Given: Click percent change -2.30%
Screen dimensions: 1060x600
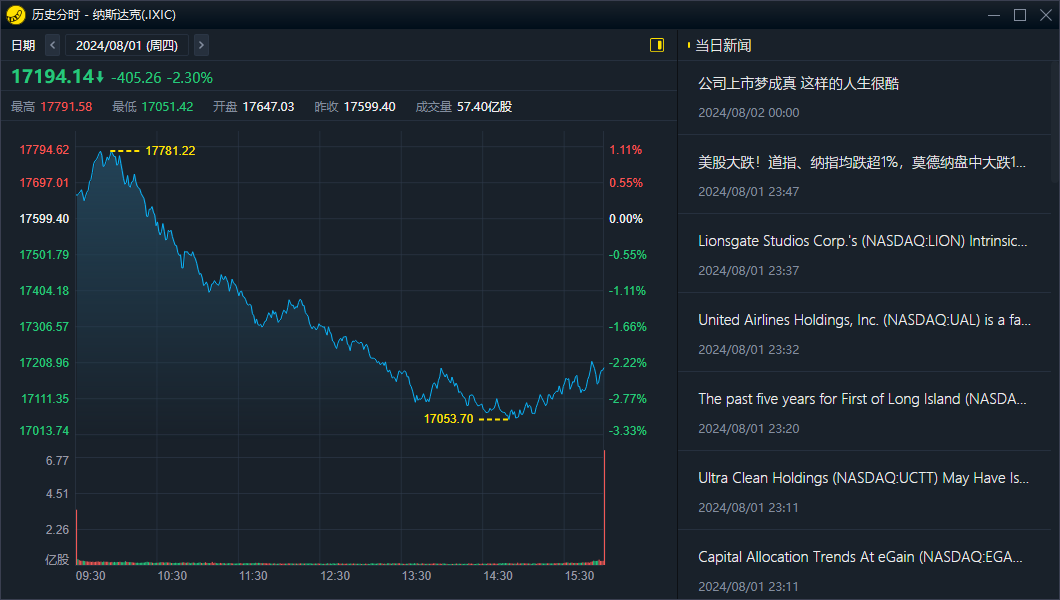Looking at the screenshot, I should pyautogui.click(x=190, y=78).
